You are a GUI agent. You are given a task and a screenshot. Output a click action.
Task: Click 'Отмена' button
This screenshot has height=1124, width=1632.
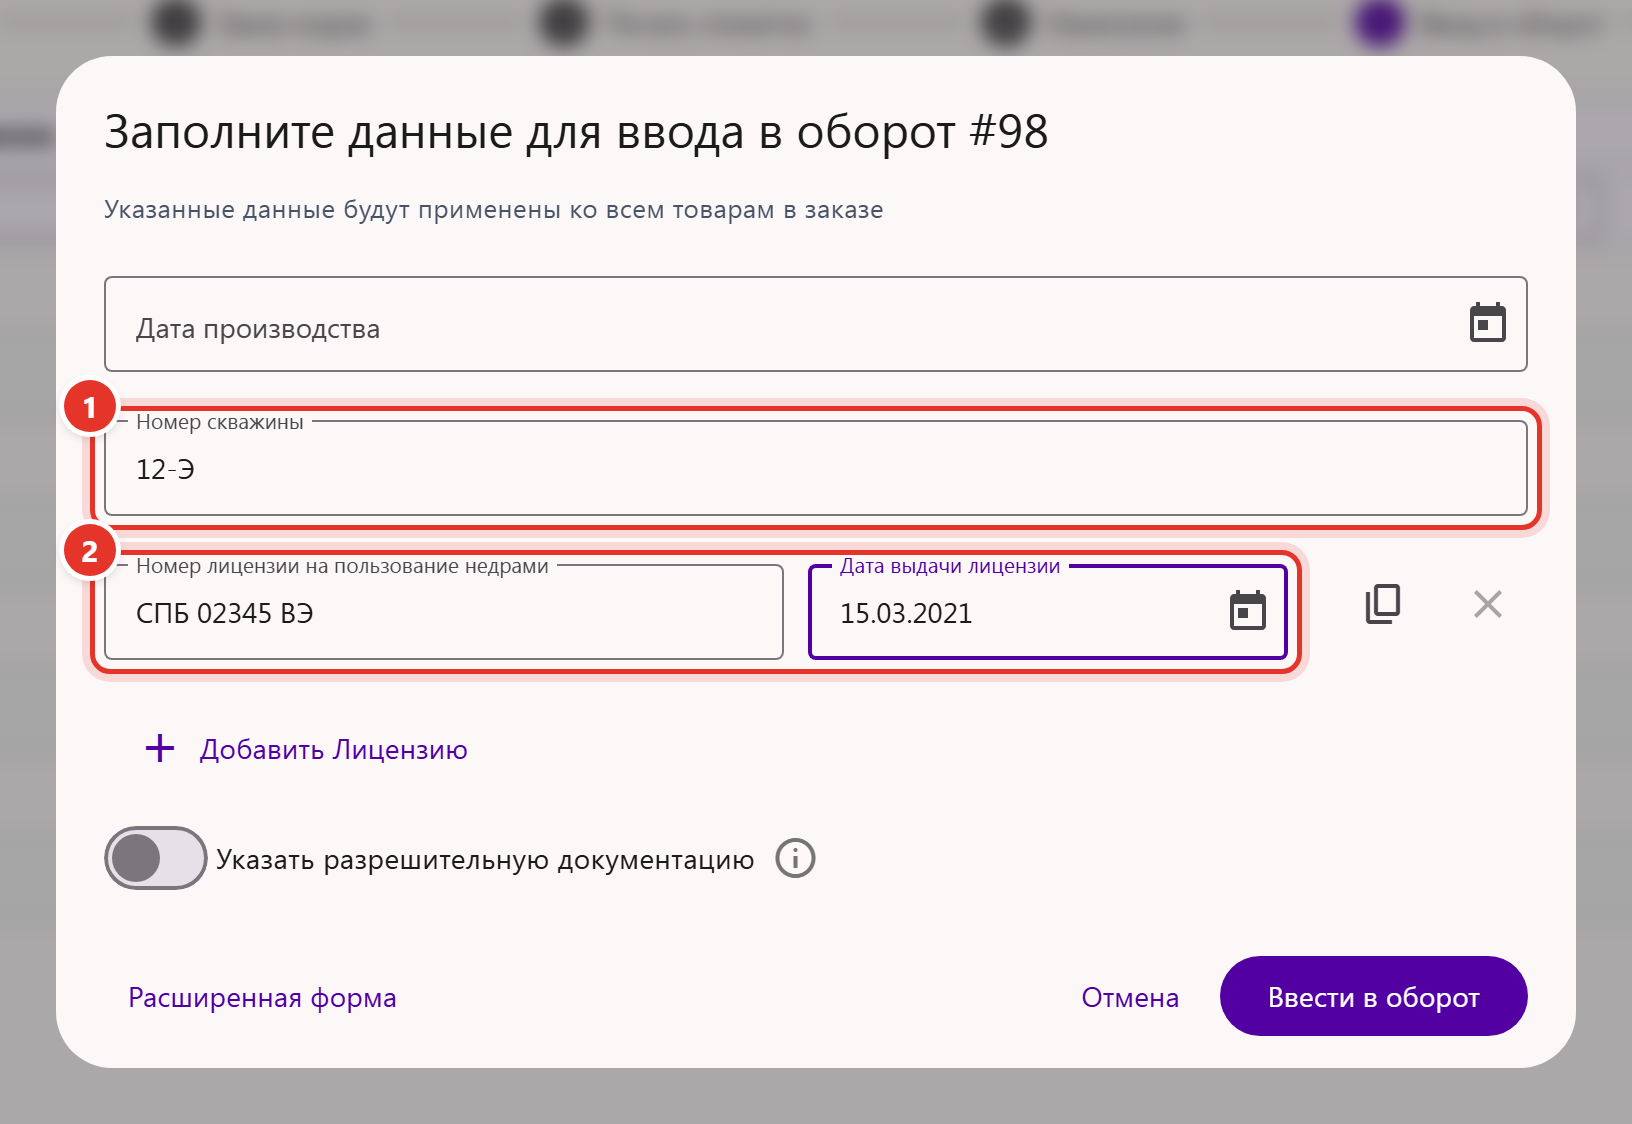(1130, 998)
